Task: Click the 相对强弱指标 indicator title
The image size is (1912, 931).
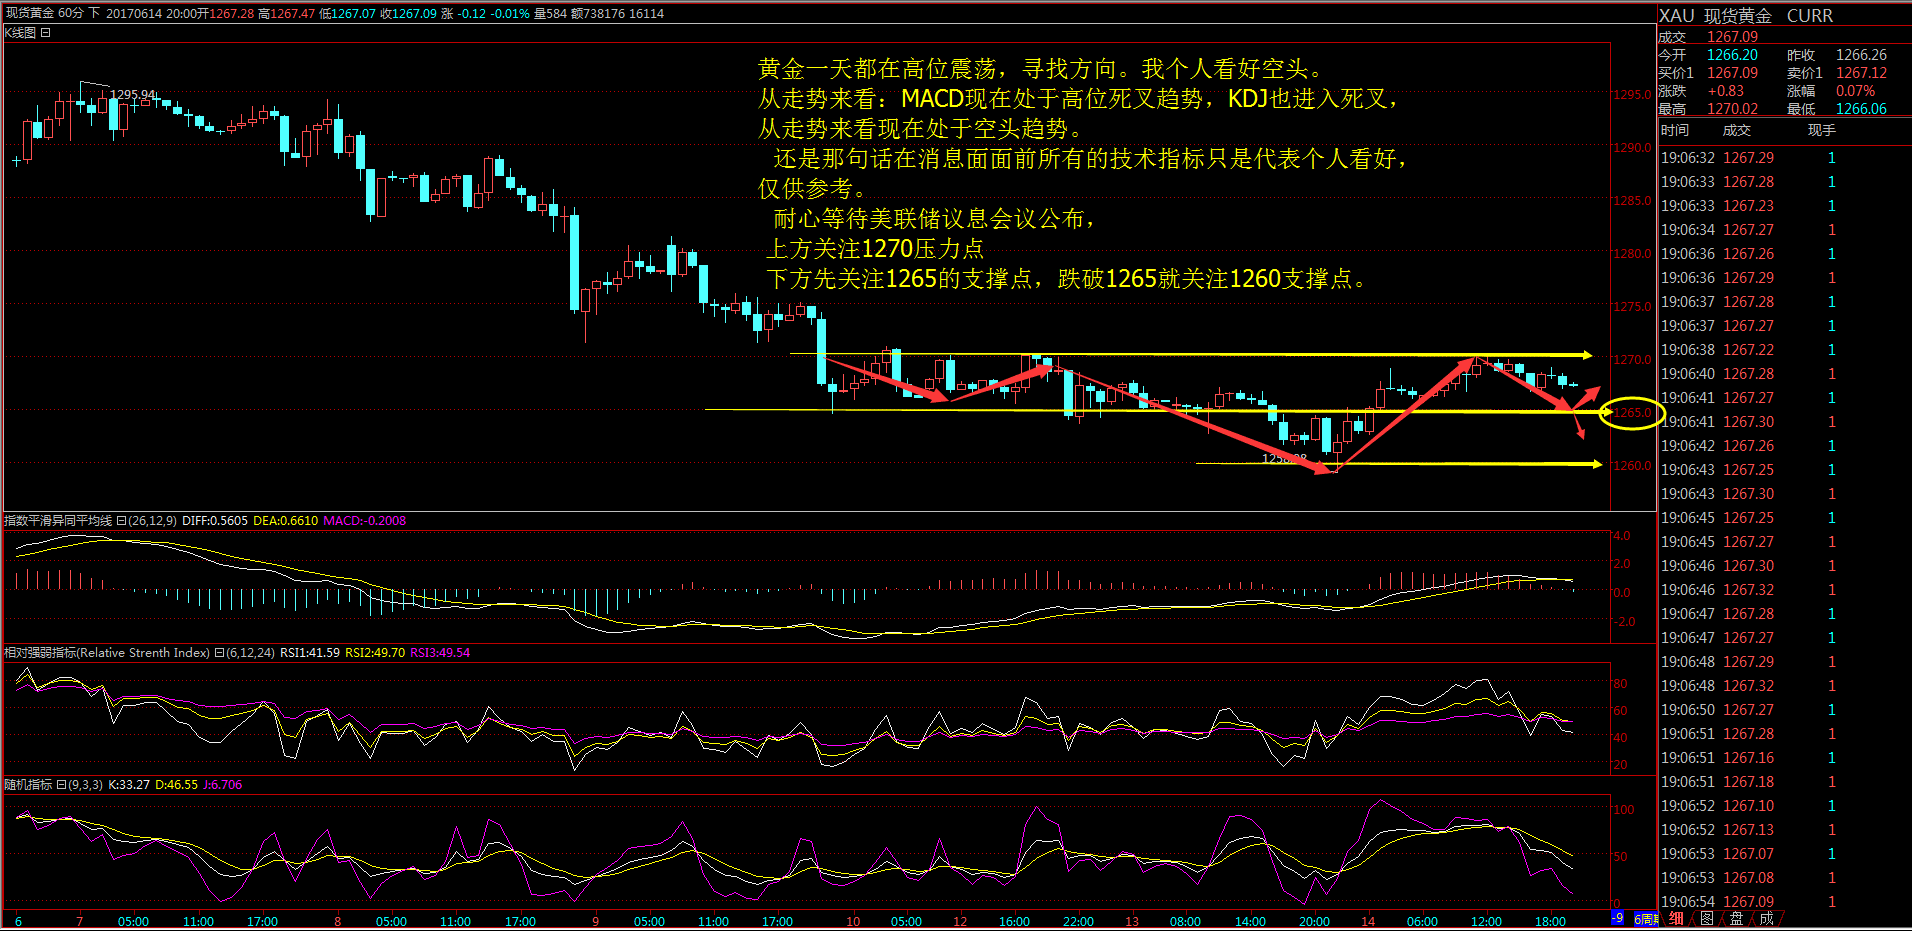Action: 107,653
